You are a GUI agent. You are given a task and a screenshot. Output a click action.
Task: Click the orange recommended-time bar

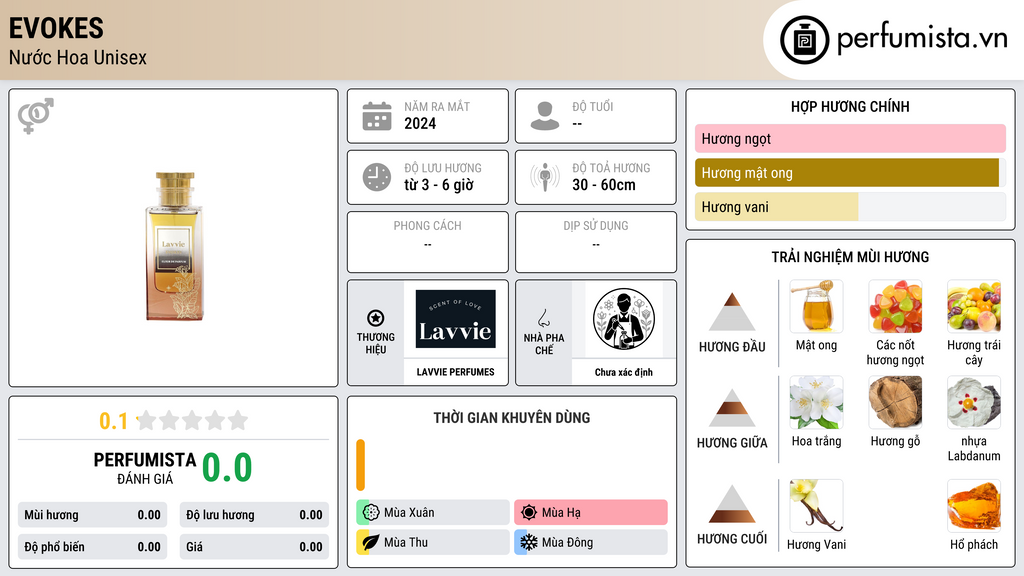[x=360, y=465]
